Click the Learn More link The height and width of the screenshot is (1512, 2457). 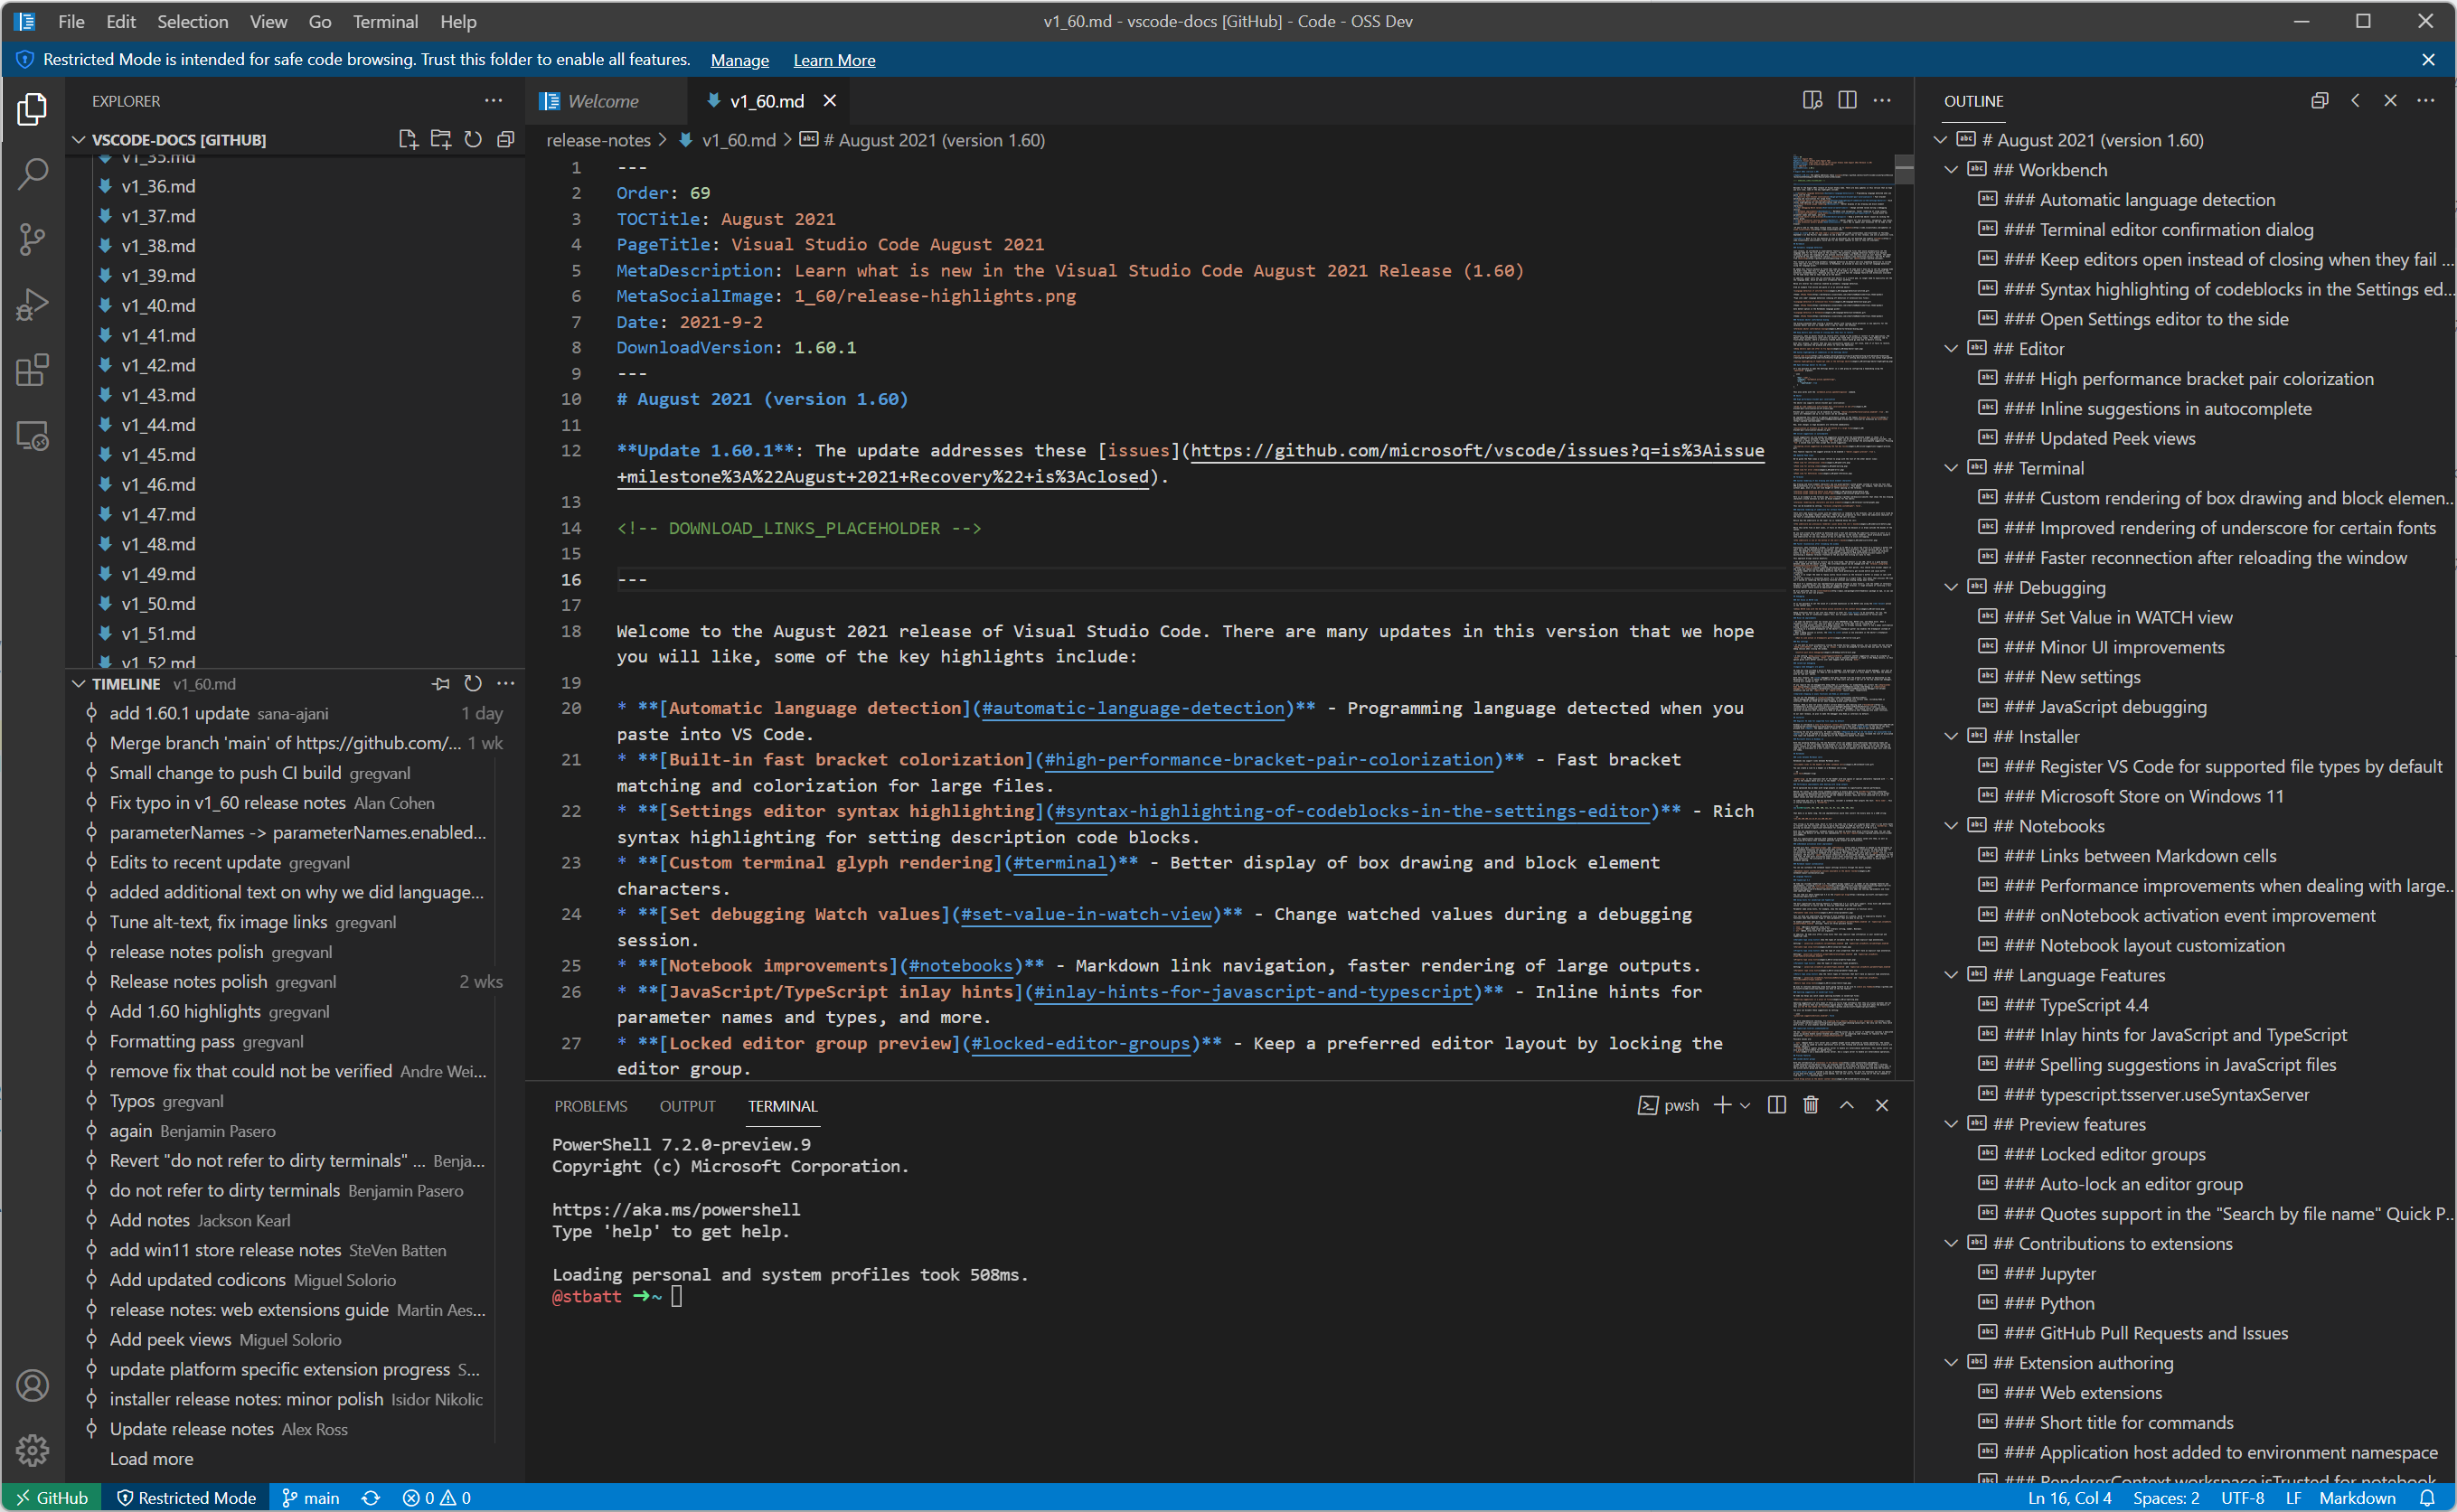pos(833,59)
